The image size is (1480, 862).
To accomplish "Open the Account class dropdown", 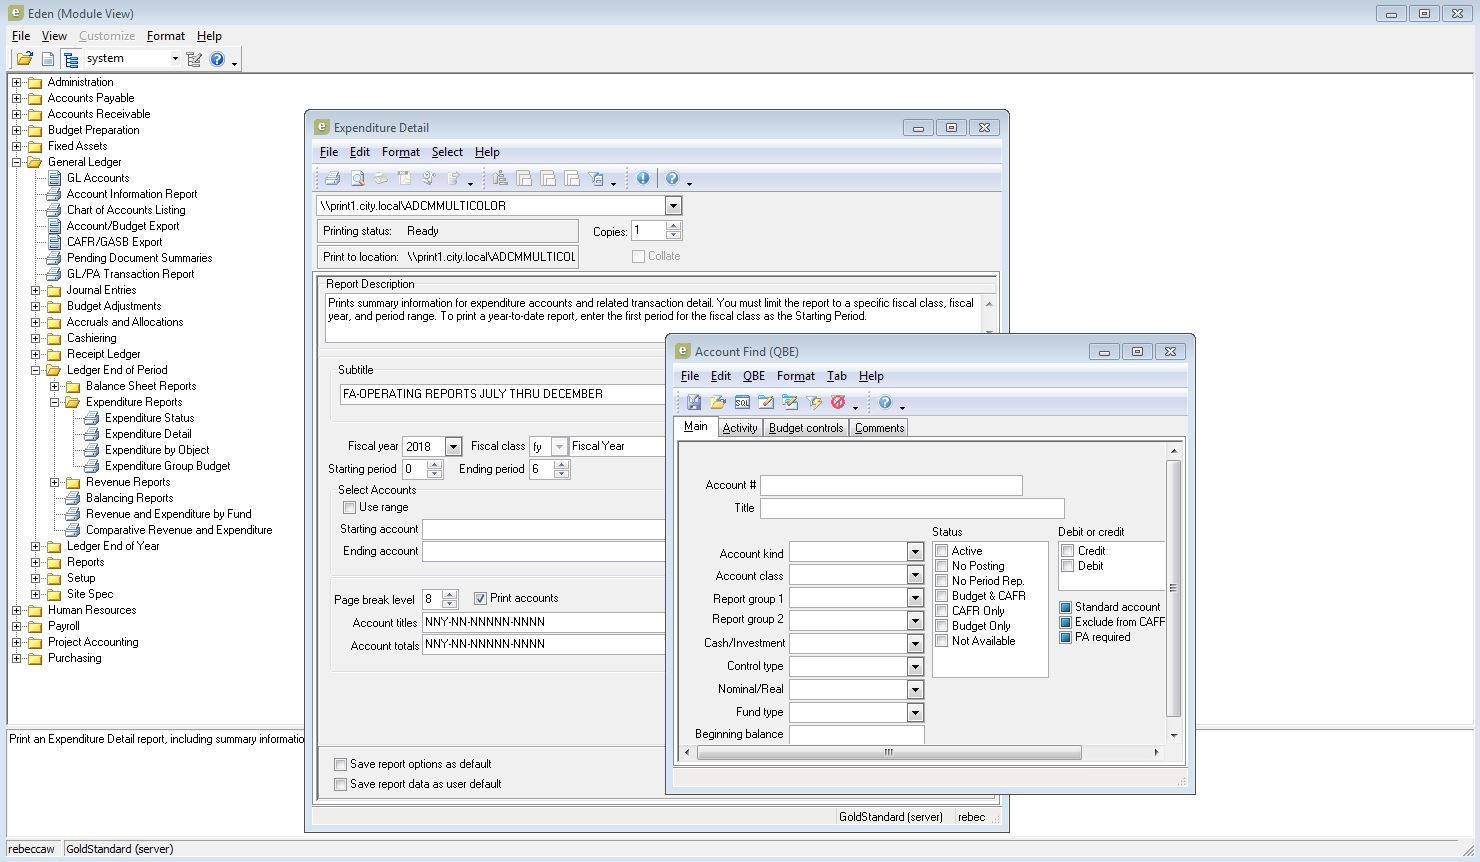I will tap(915, 575).
